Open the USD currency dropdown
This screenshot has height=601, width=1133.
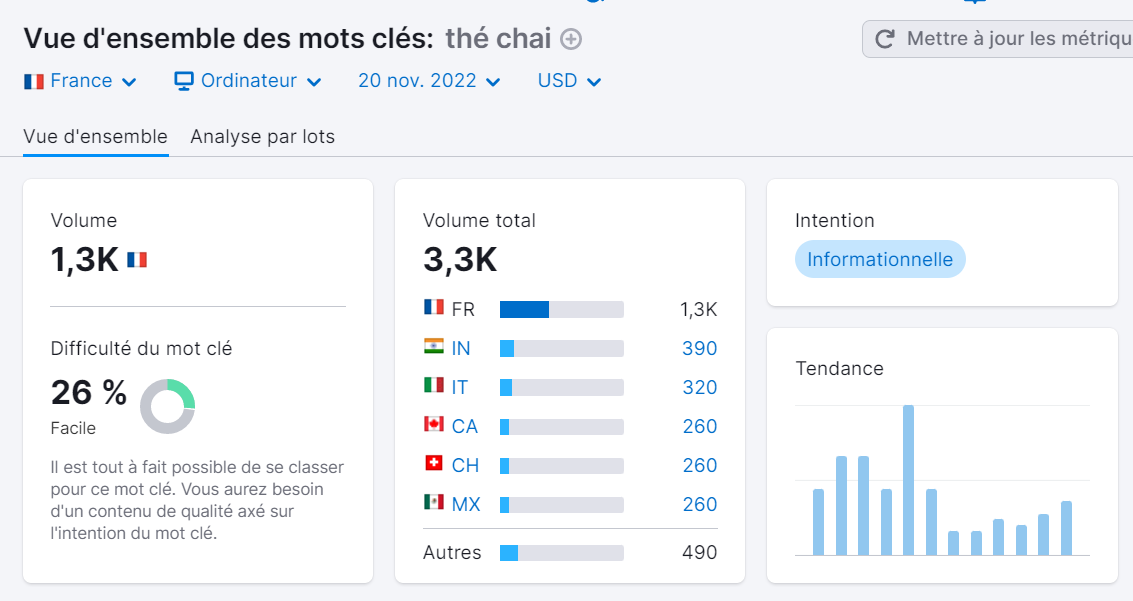coord(567,80)
